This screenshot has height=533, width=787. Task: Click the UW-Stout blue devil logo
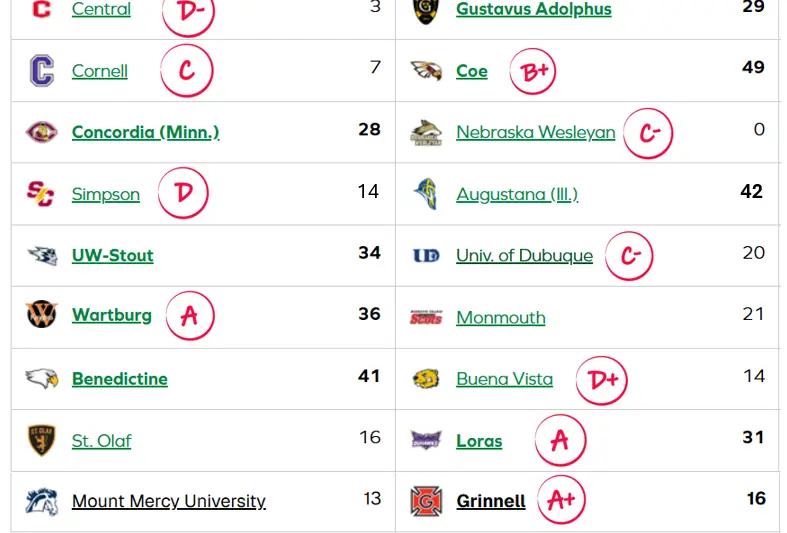(42, 255)
